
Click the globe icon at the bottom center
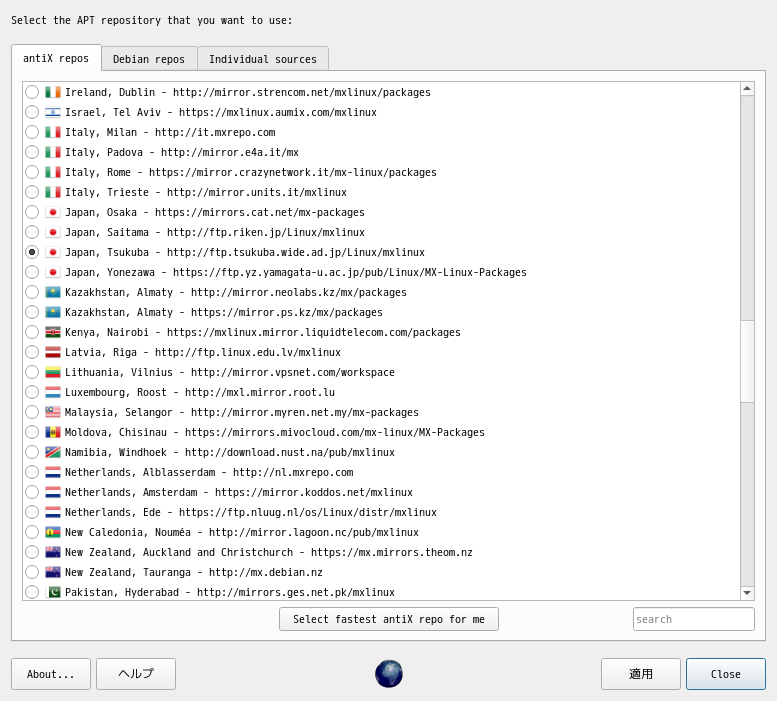(388, 674)
